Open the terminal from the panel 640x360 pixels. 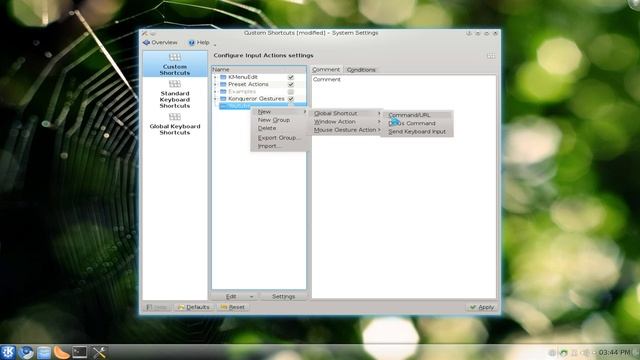(80, 352)
